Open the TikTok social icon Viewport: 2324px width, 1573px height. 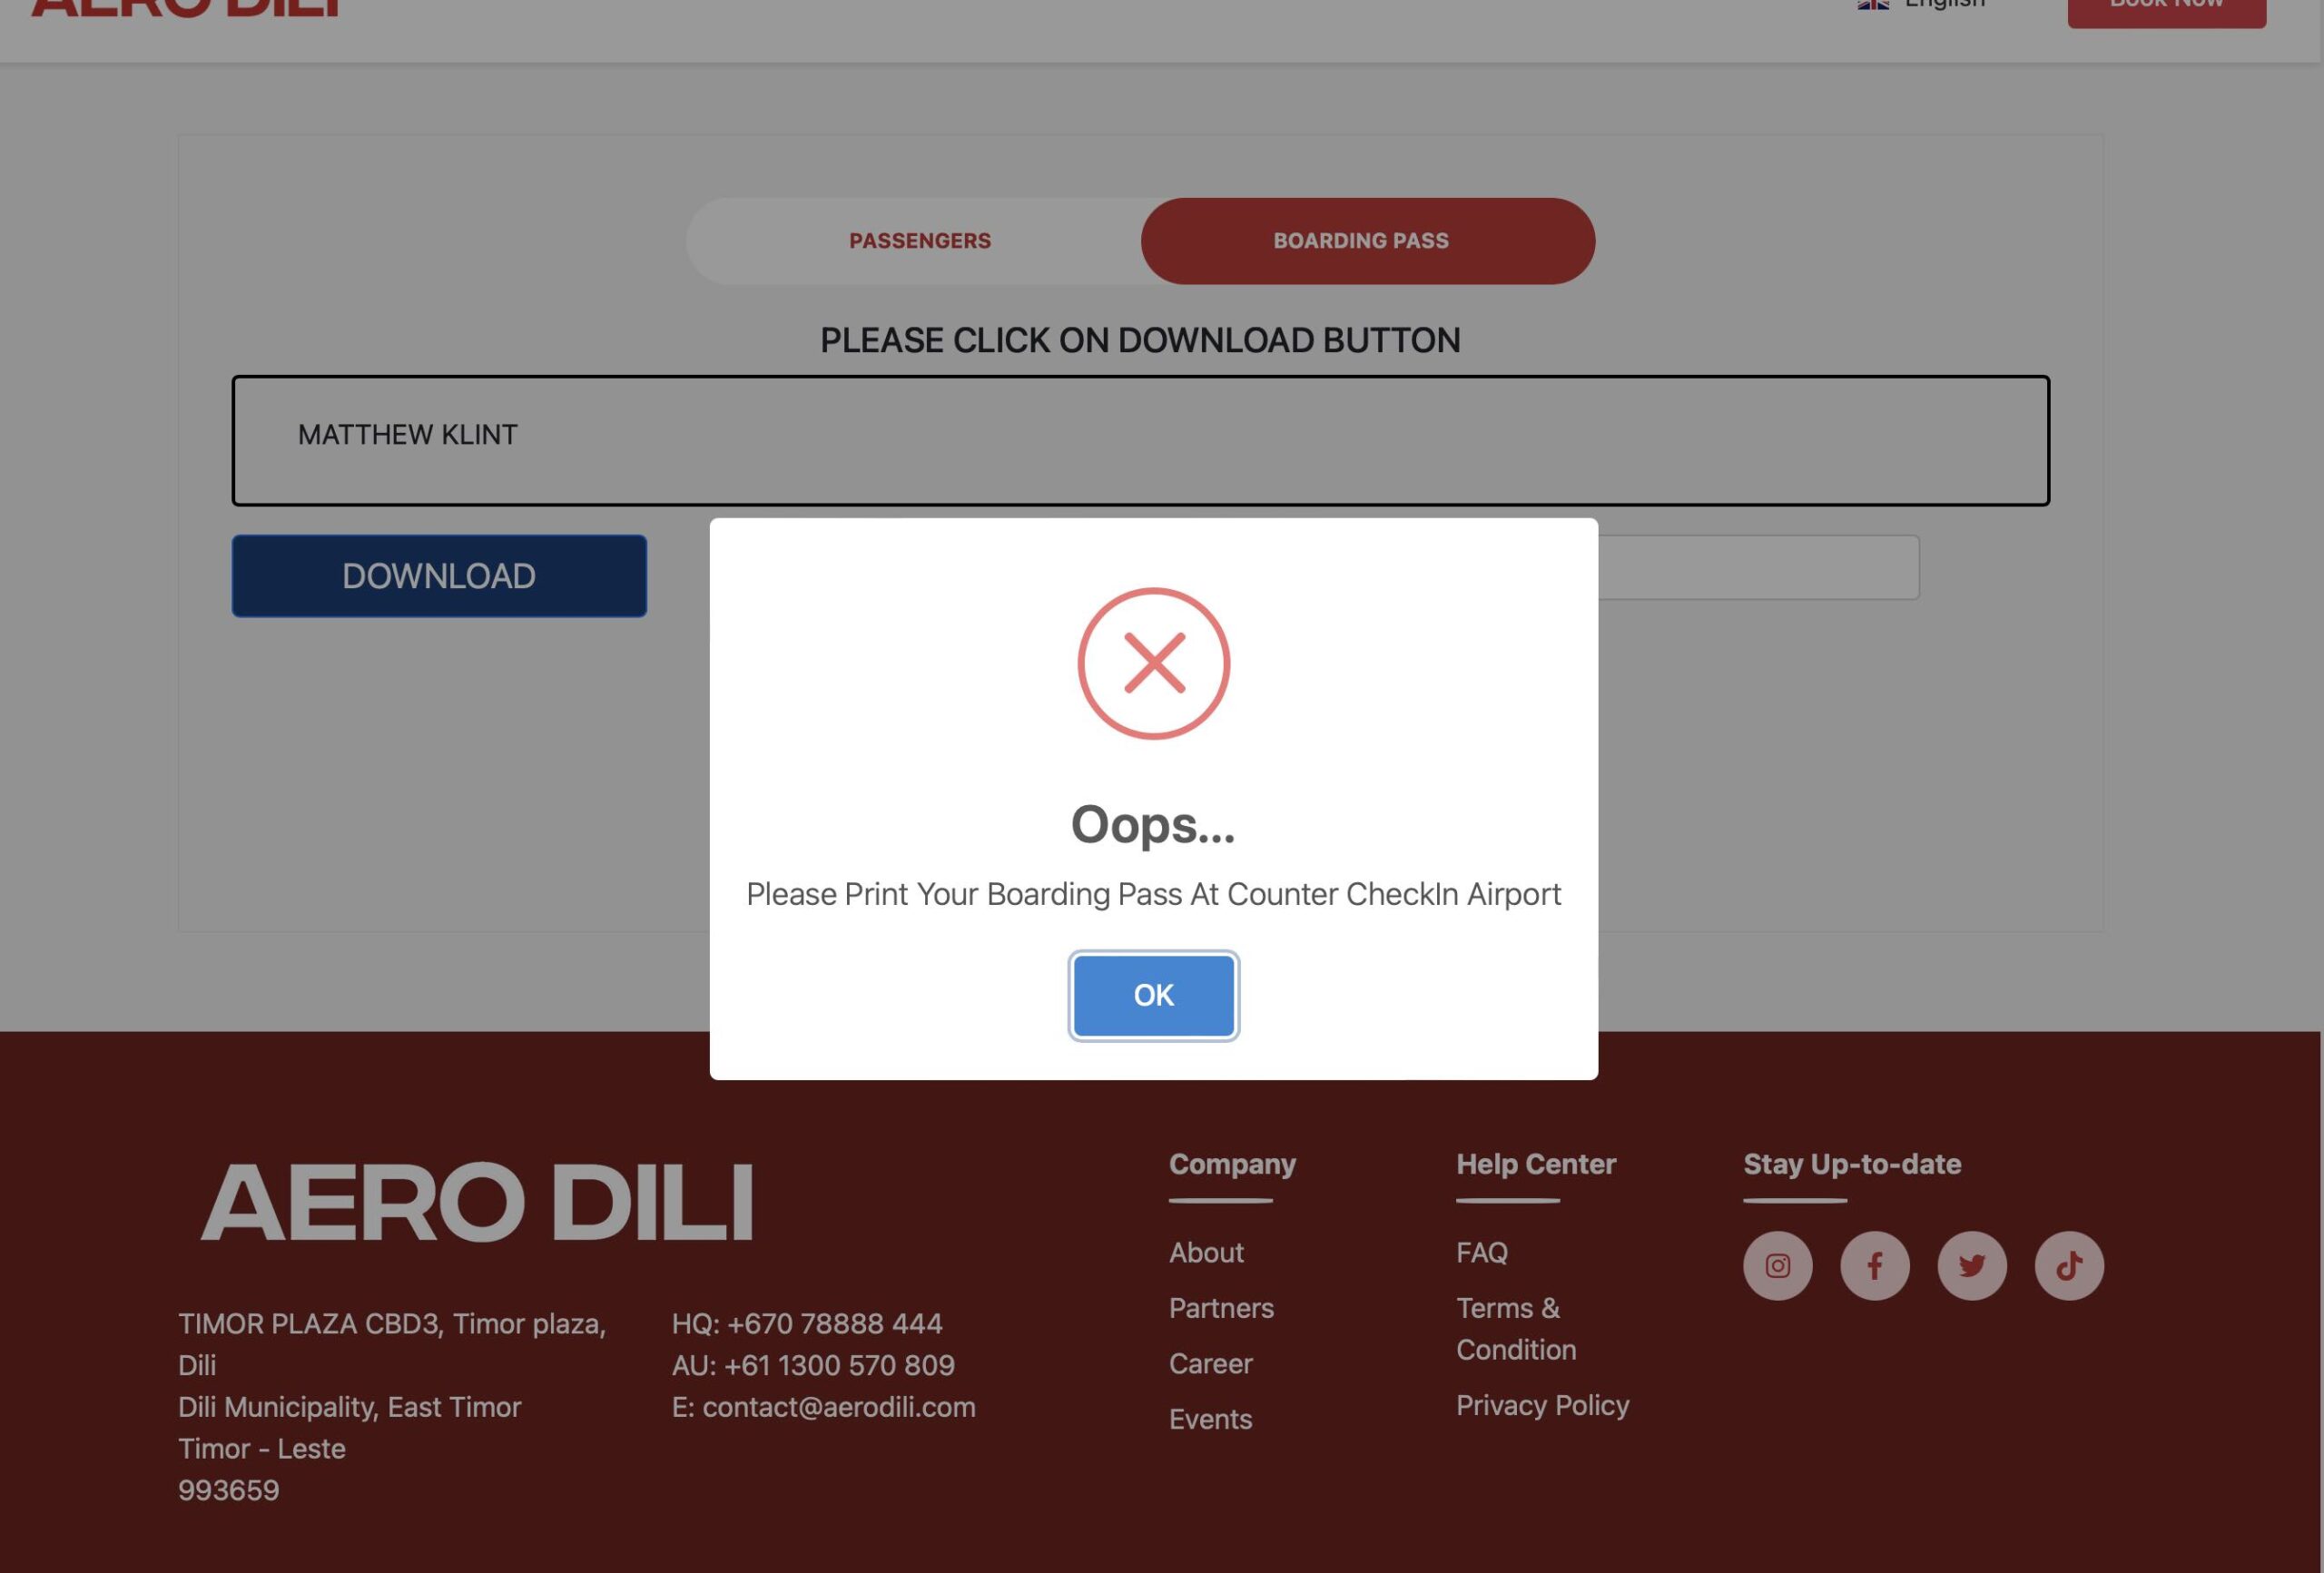click(2069, 1265)
